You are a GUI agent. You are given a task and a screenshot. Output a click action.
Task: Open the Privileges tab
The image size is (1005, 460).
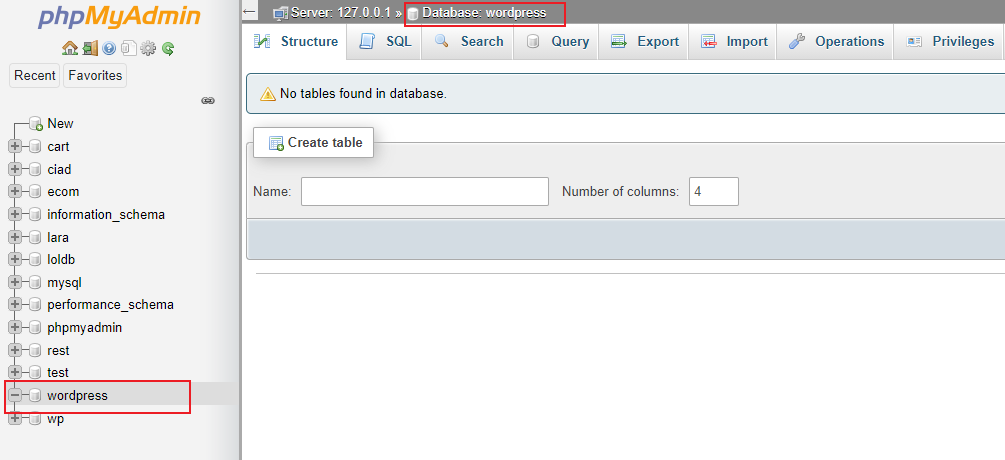point(949,42)
